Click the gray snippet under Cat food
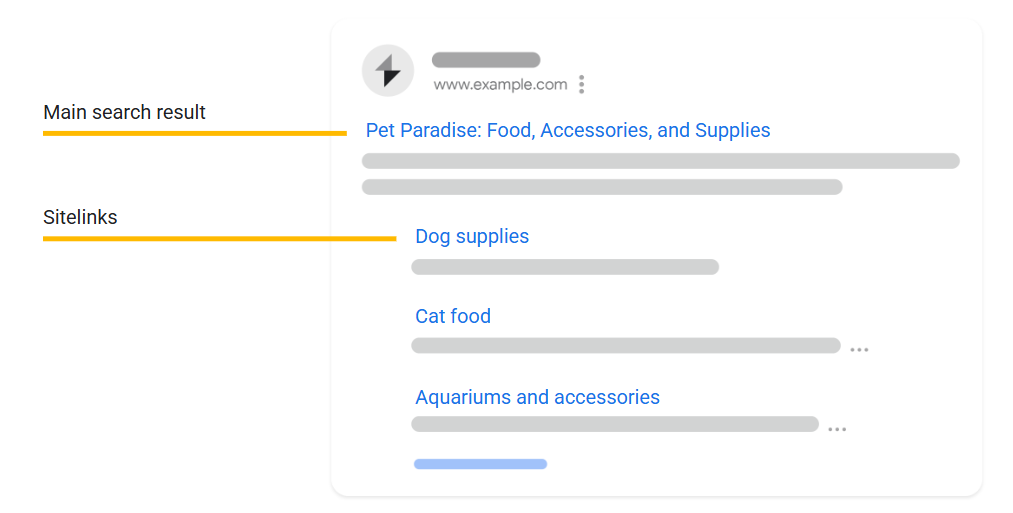 625,346
